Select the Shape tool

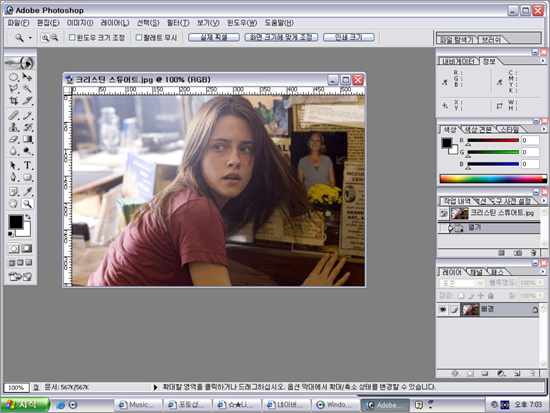click(x=27, y=177)
